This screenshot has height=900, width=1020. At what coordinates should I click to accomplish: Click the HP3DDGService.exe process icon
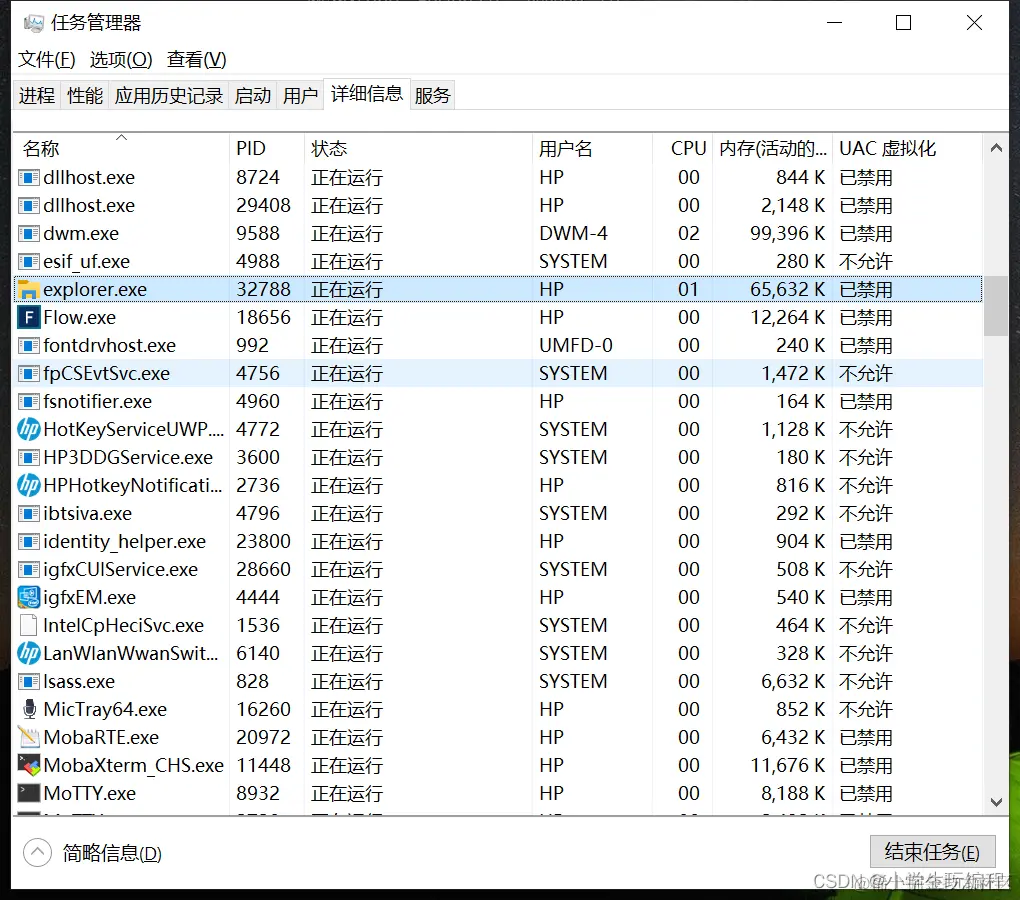(x=28, y=457)
